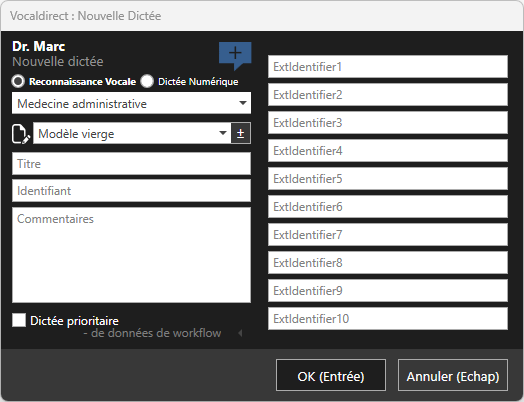
Task: Click the blue speech bubble plus icon
Action: point(235,55)
